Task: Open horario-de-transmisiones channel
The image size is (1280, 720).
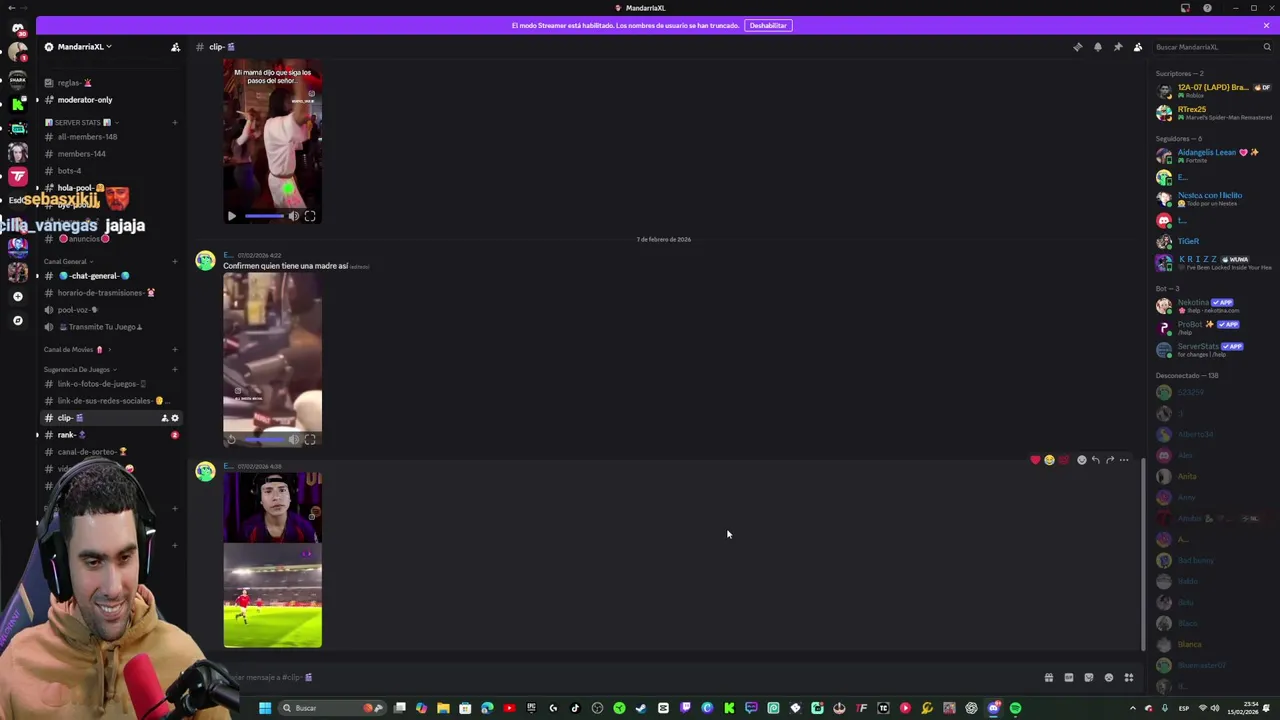Action: click(x=110, y=293)
